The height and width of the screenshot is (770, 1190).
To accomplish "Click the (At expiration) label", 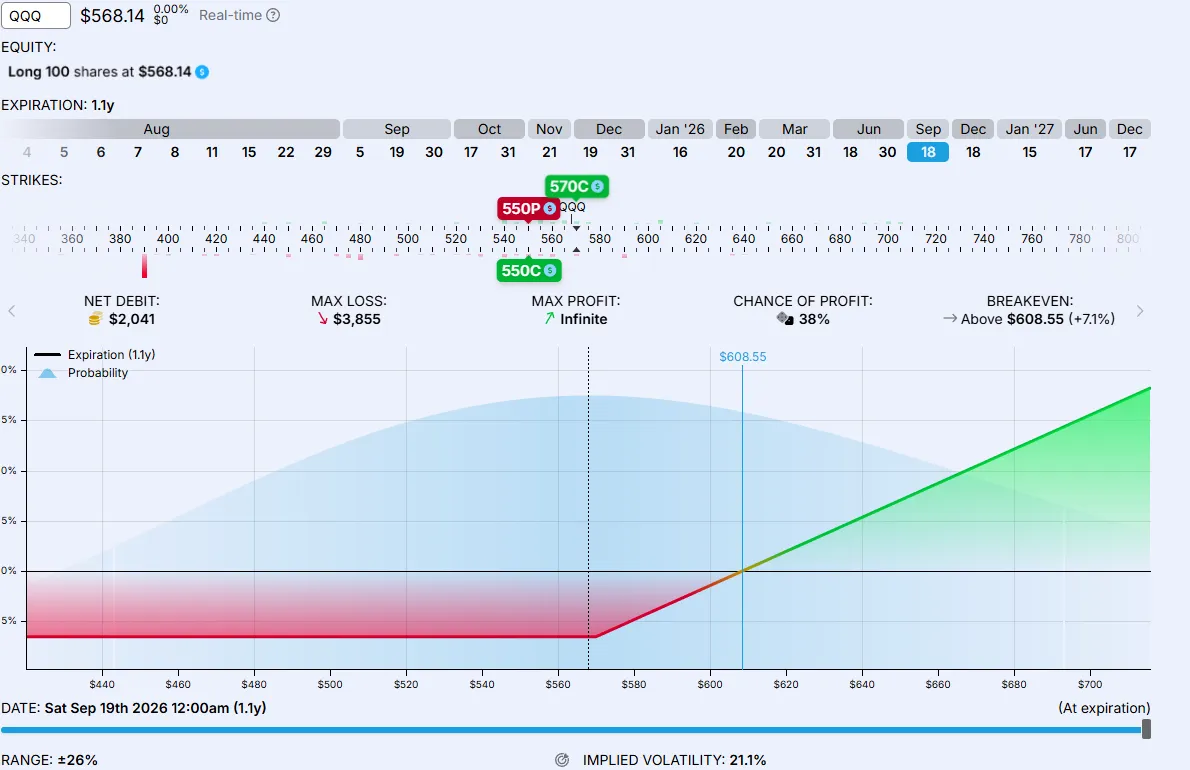I will coord(1104,708).
